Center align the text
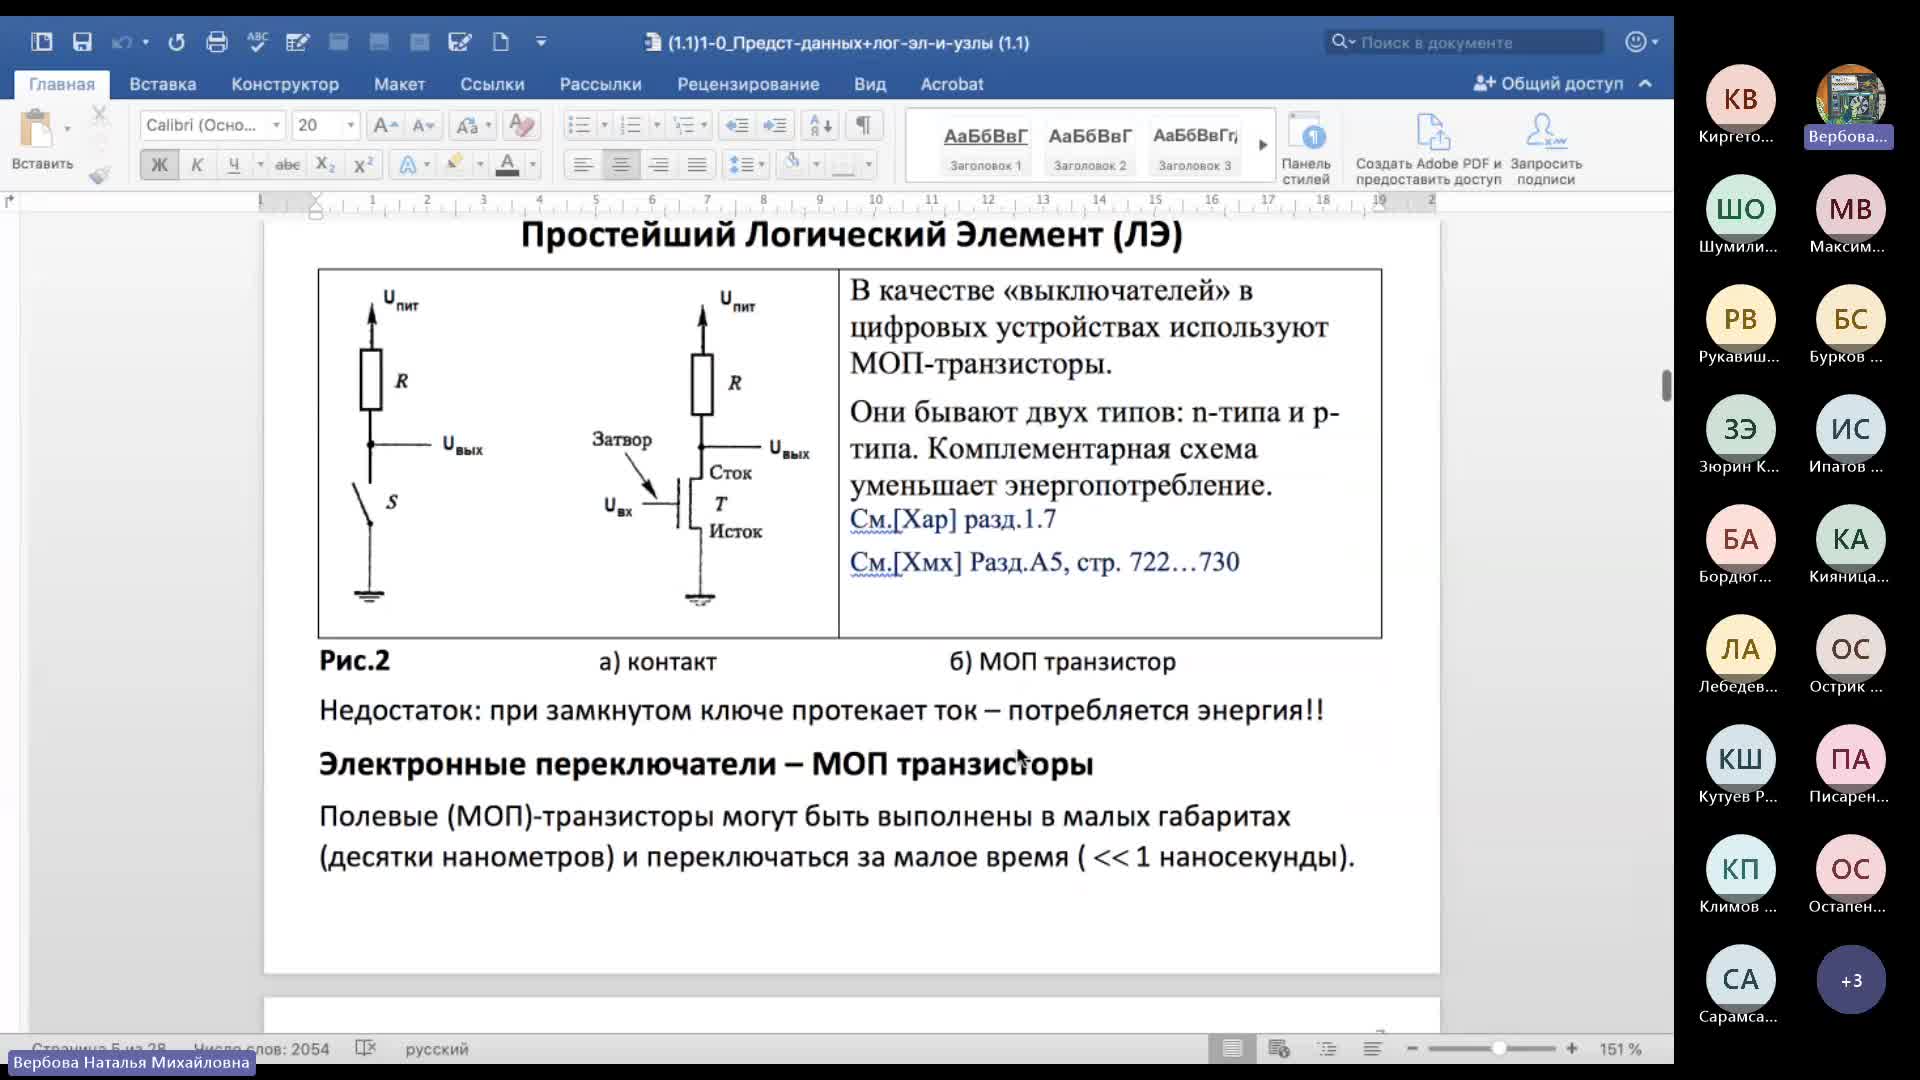 [621, 164]
